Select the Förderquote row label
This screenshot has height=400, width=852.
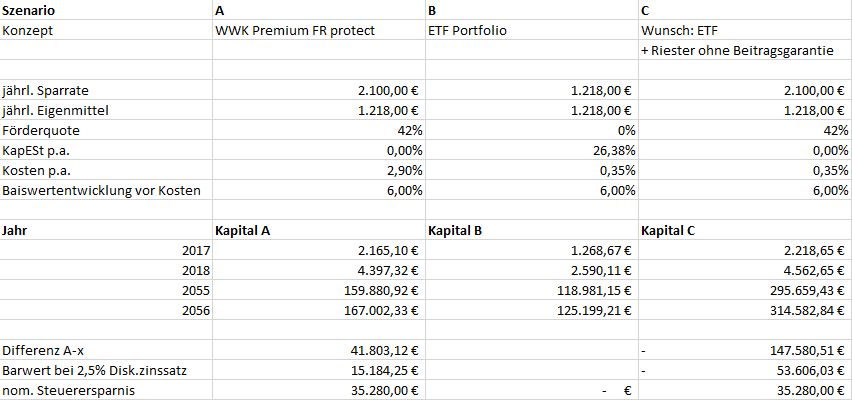click(41, 130)
